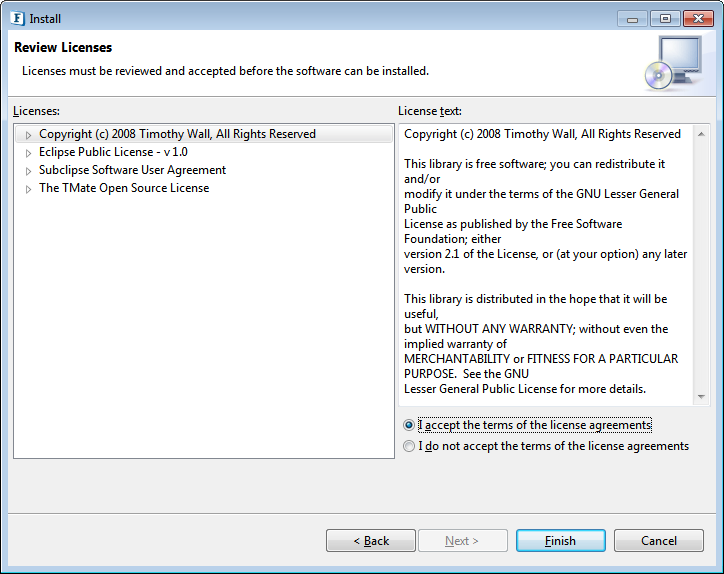Image resolution: width=724 pixels, height=574 pixels.
Task: Click the Install window app icon
Action: 18,18
